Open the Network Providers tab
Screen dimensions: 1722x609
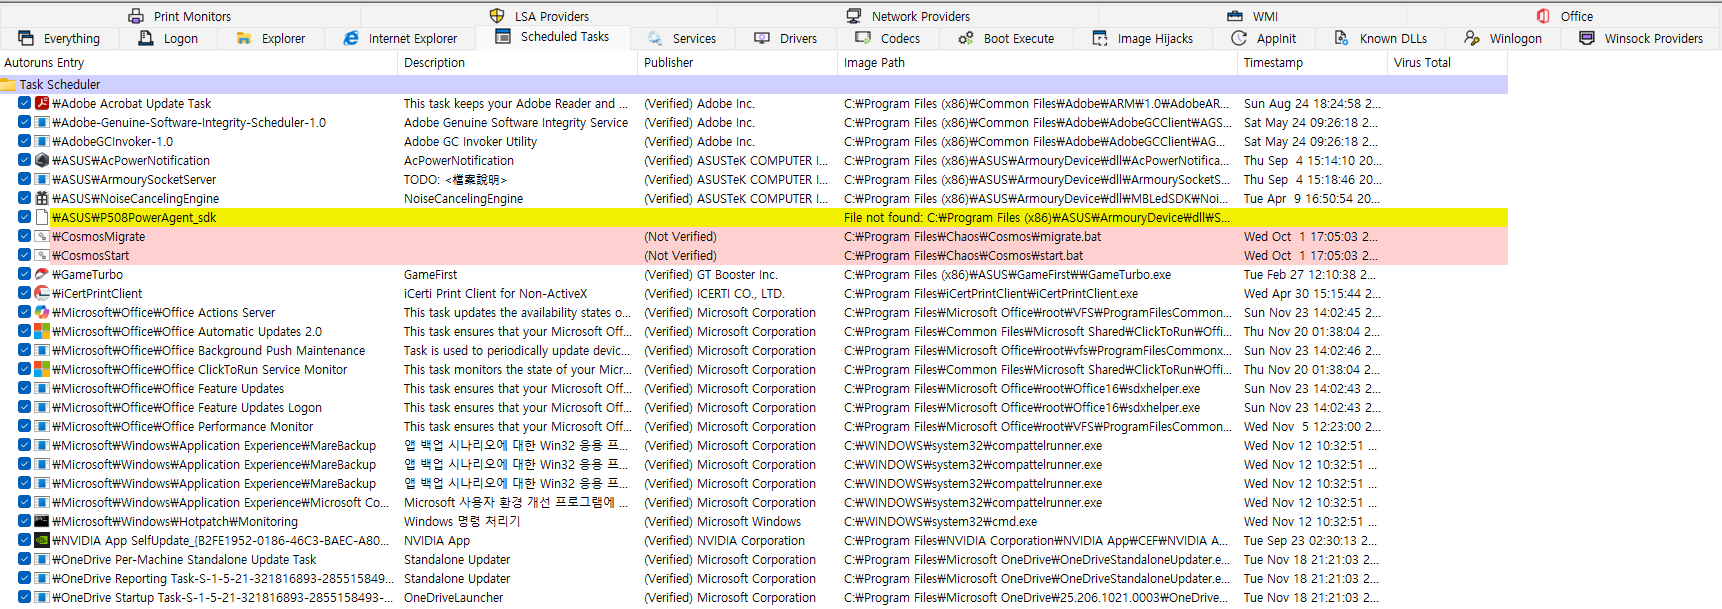pyautogui.click(x=908, y=16)
